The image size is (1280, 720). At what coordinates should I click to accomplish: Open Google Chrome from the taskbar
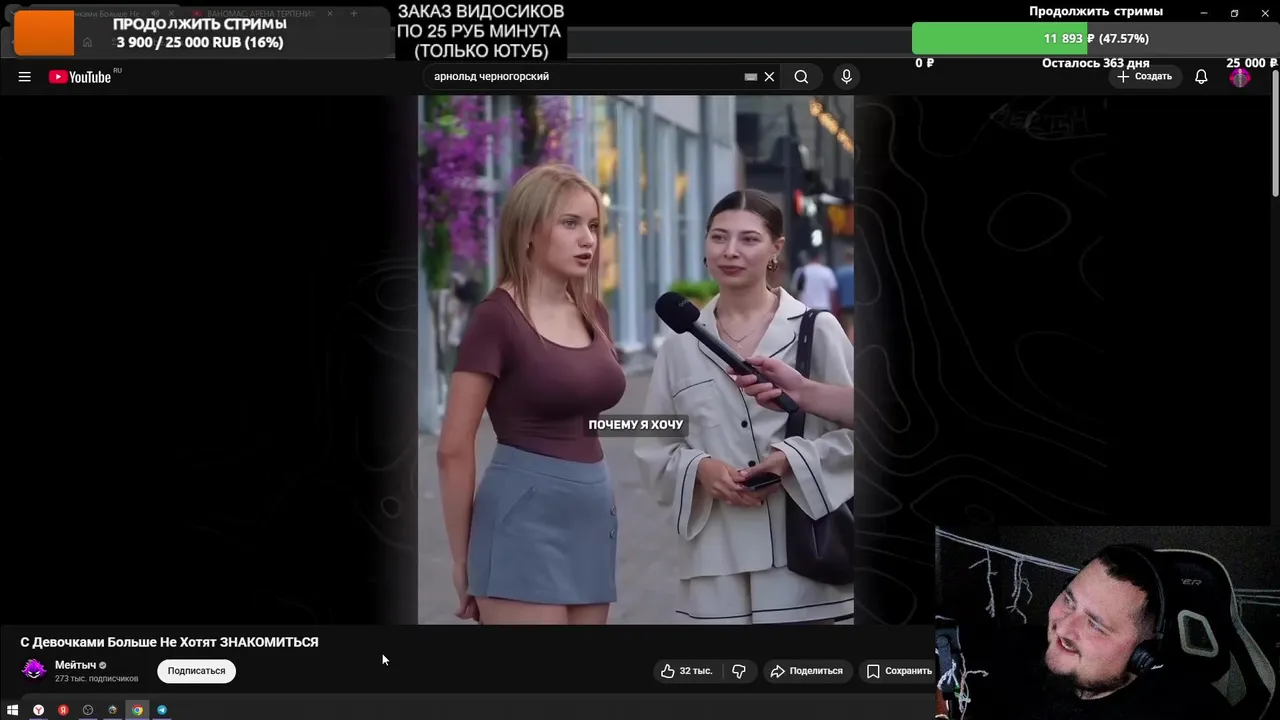[x=137, y=710]
